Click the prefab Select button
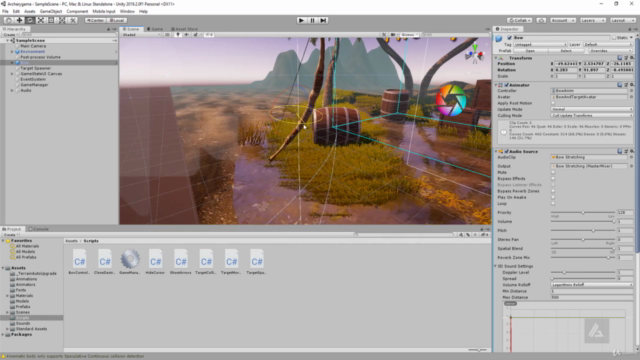Viewport: 640px width, 360px height. [566, 51]
